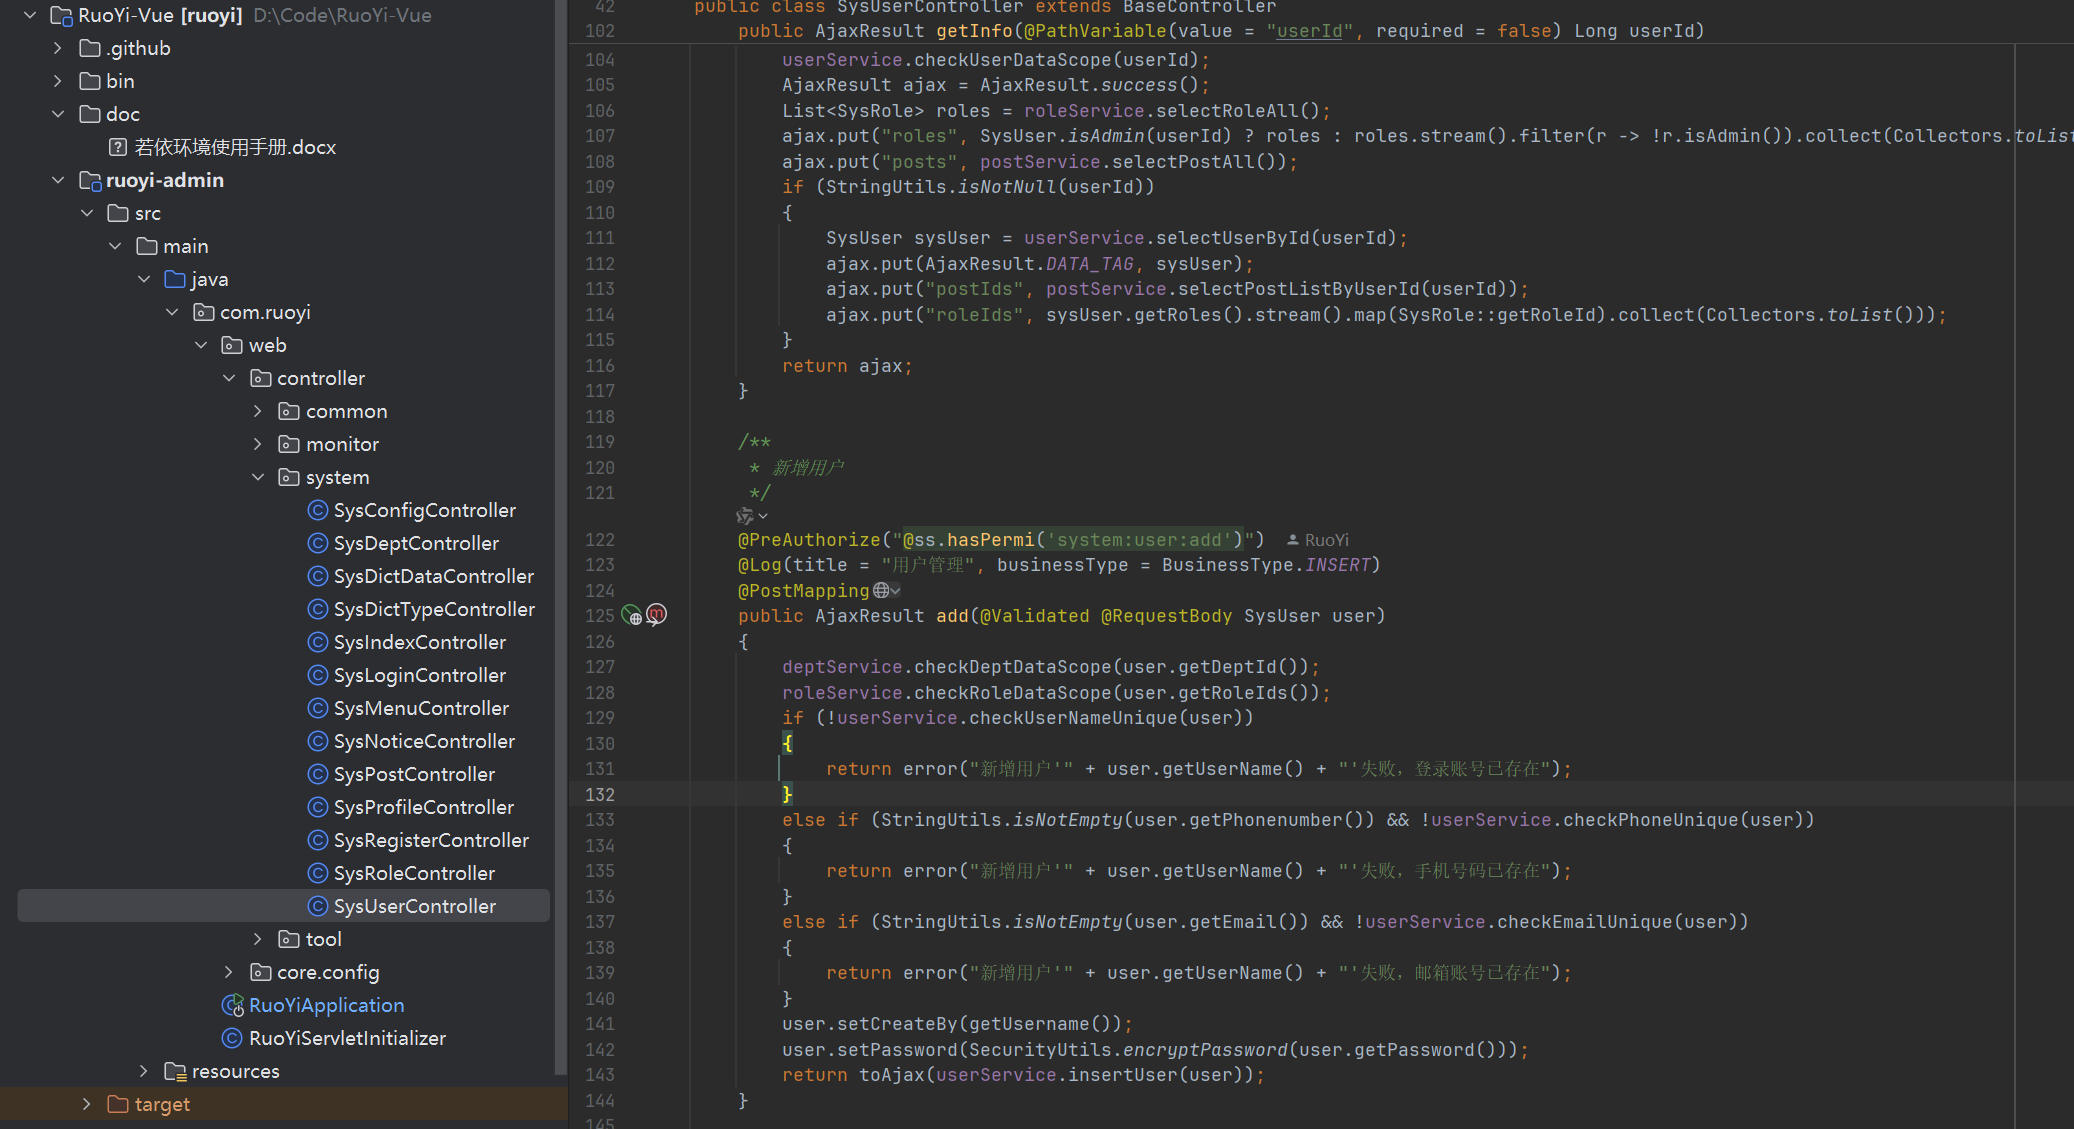Viewport: 2074px width, 1129px height.
Task: Click the SysIndexController class icon
Action: pos(318,642)
